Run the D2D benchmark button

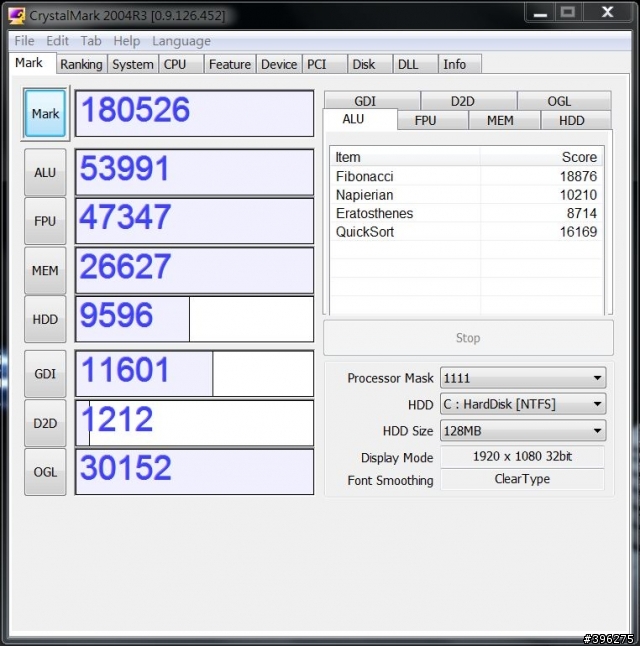coord(45,423)
